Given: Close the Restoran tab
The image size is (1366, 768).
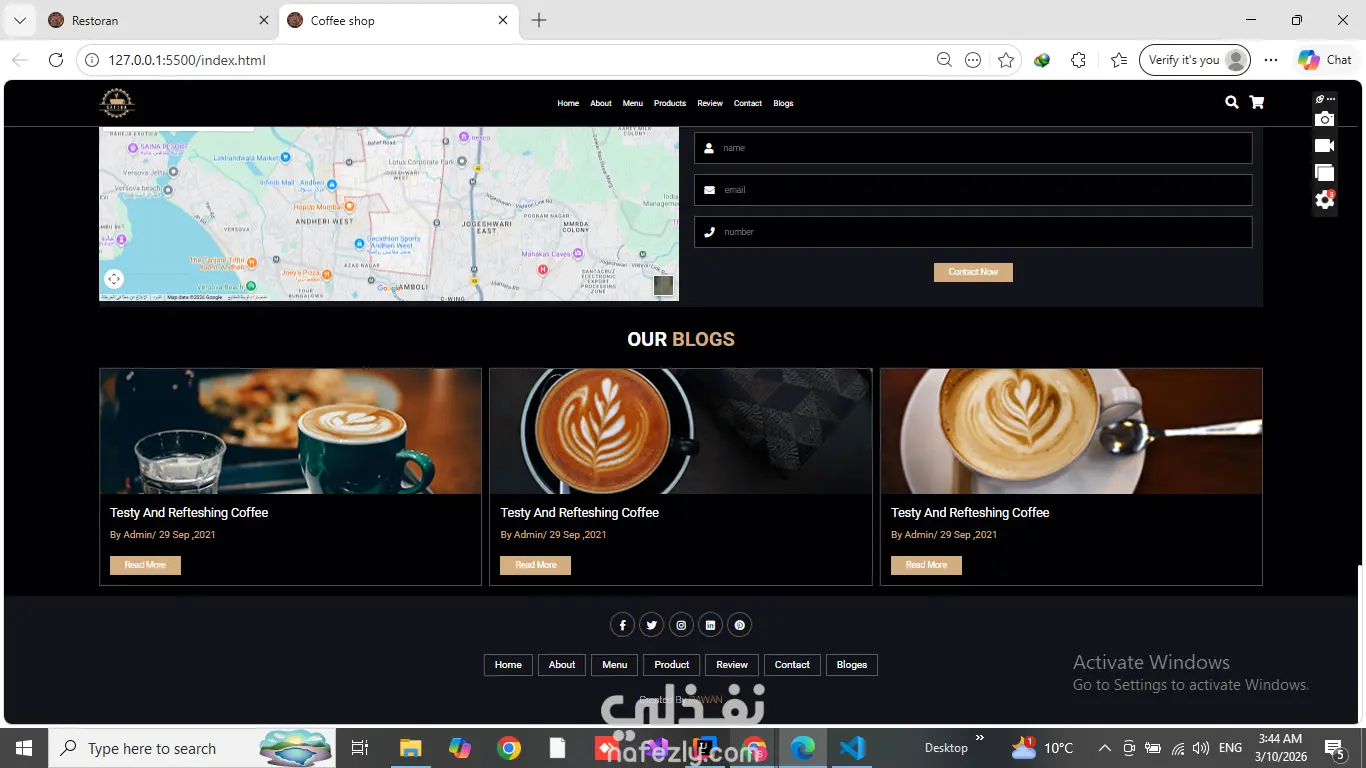Looking at the screenshot, I should (264, 20).
